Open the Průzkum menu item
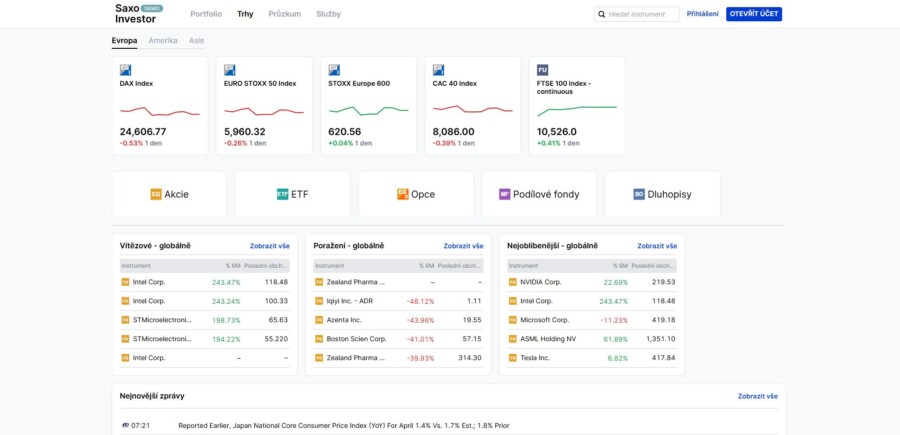The height and width of the screenshot is (435, 900). click(x=285, y=14)
